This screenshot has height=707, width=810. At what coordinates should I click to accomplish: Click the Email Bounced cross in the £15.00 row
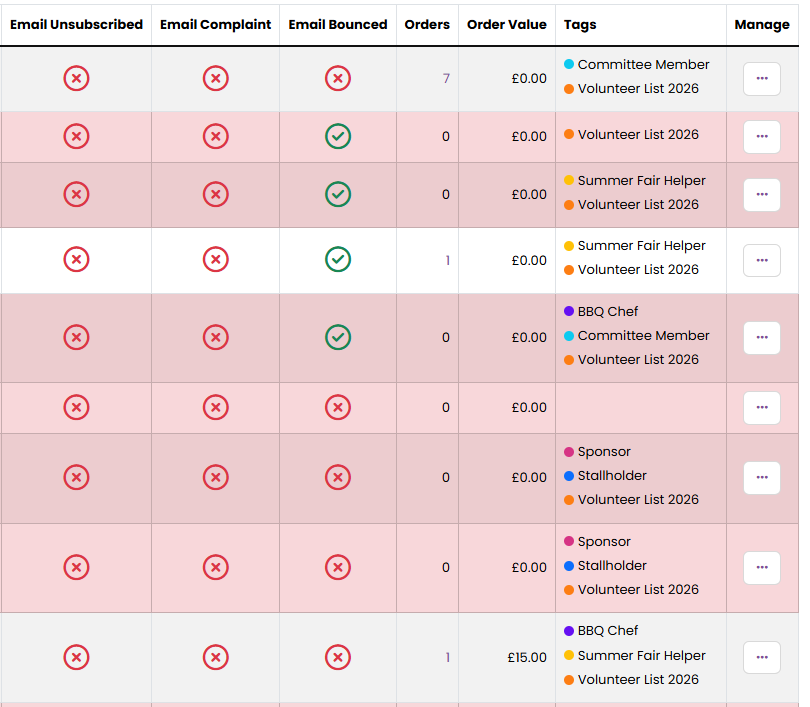[338, 657]
